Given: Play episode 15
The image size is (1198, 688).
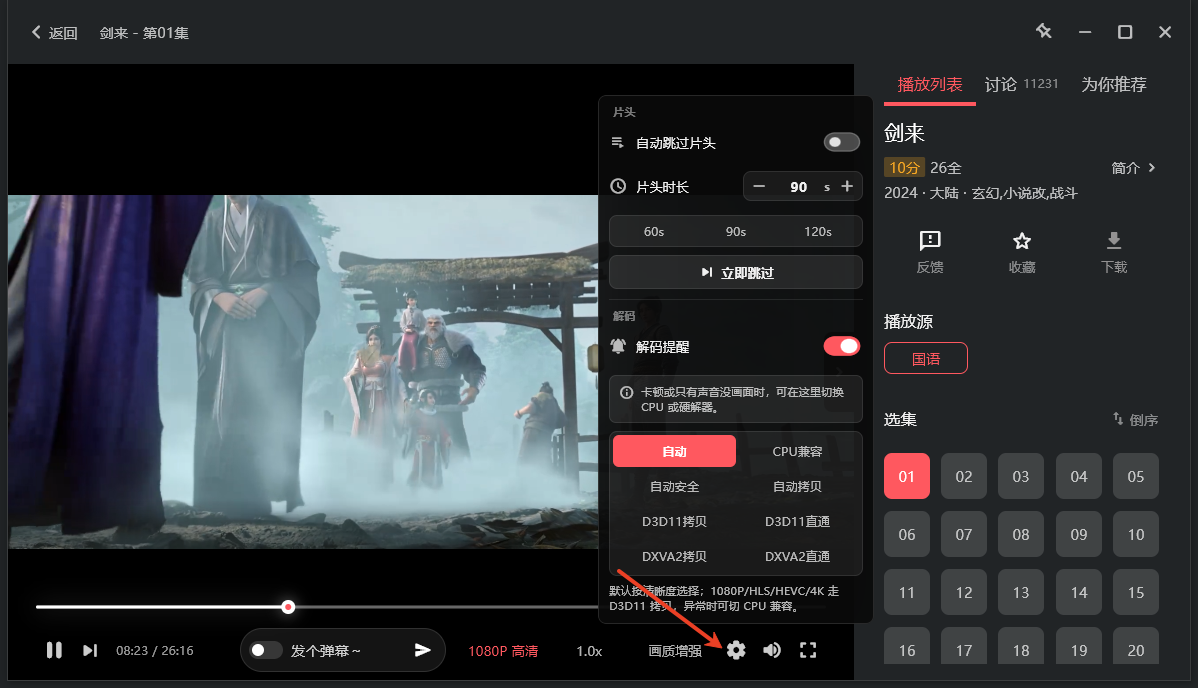Looking at the screenshot, I should click(1136, 592).
